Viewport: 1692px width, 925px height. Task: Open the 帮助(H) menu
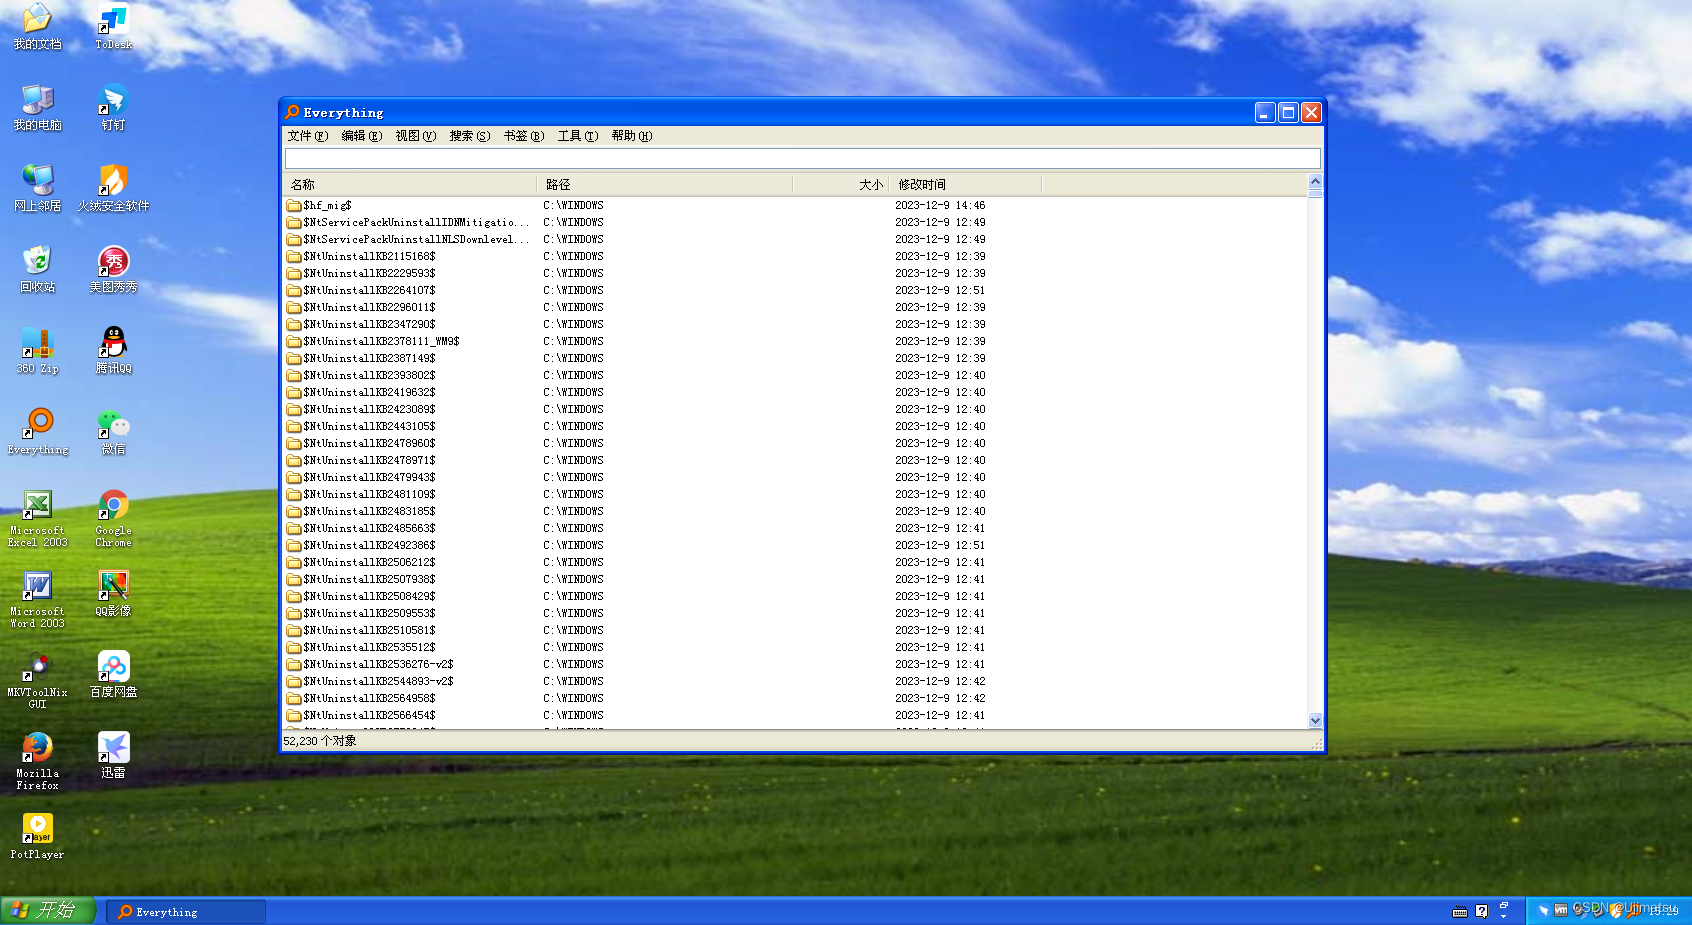click(x=631, y=136)
